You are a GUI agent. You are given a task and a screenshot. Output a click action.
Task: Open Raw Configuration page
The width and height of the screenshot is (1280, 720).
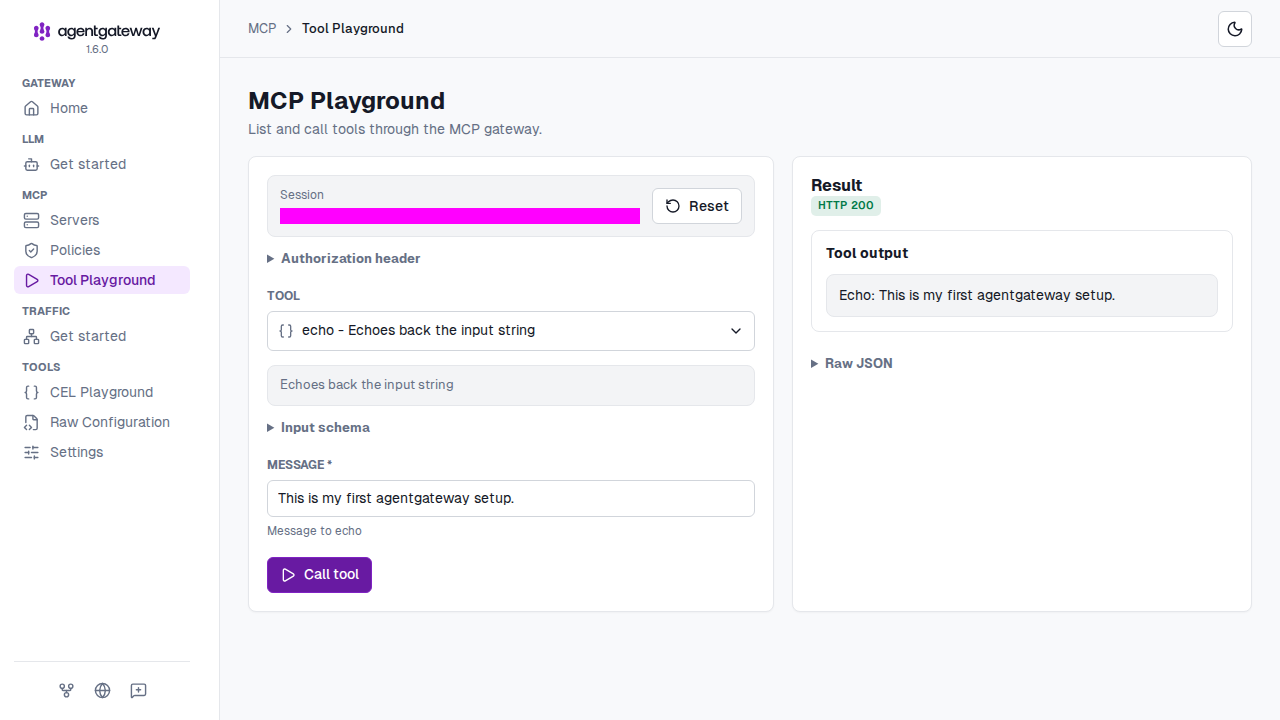(102, 422)
